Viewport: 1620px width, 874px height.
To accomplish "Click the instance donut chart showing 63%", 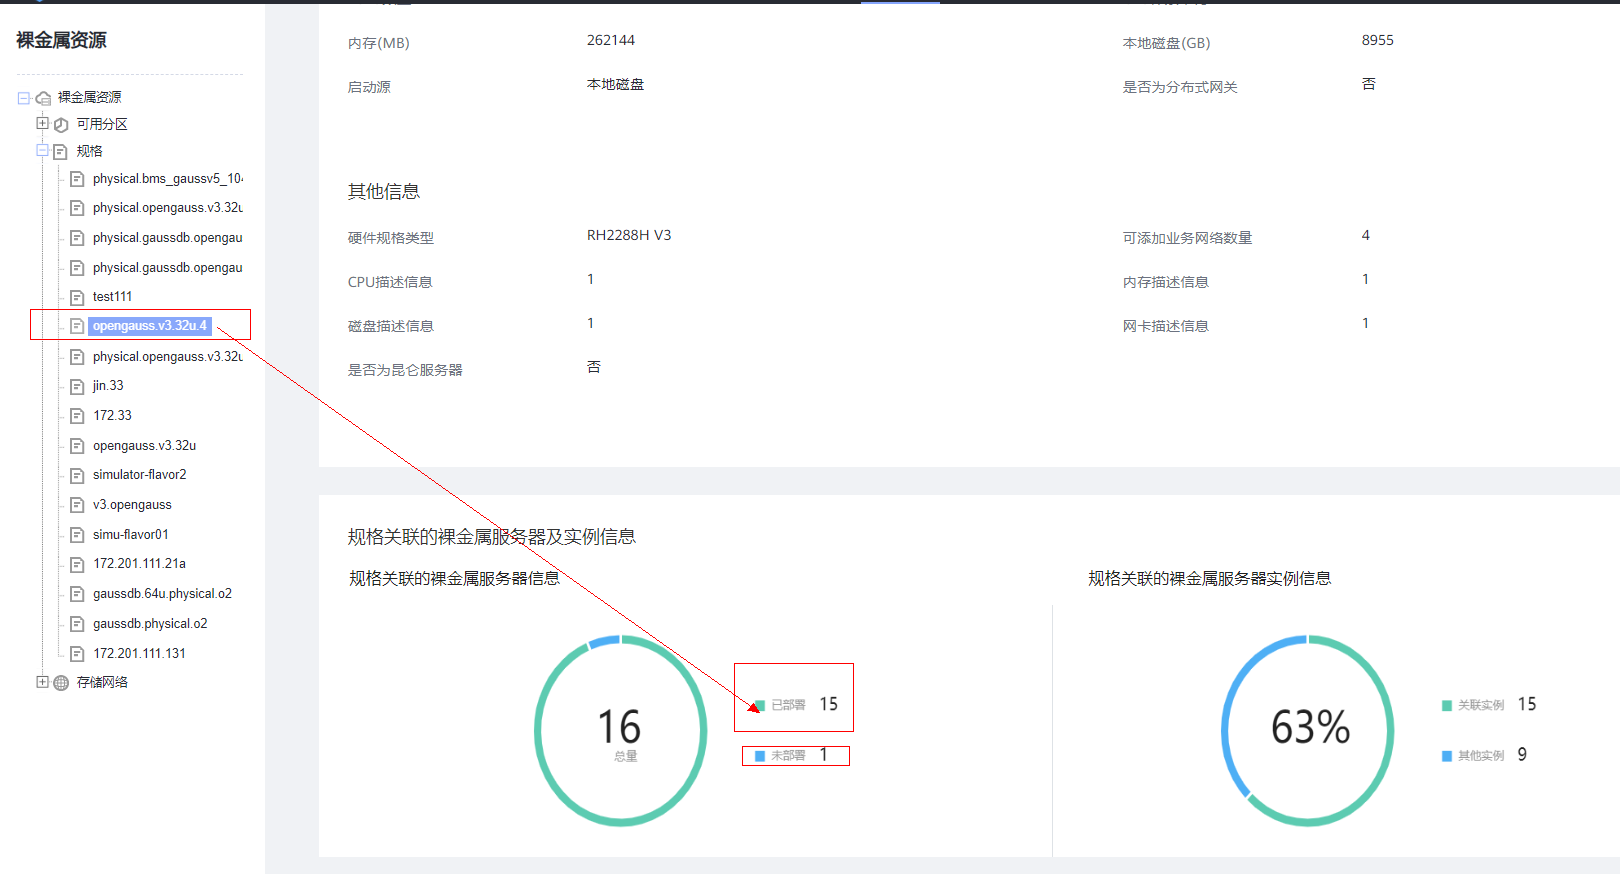I will click(x=1308, y=731).
